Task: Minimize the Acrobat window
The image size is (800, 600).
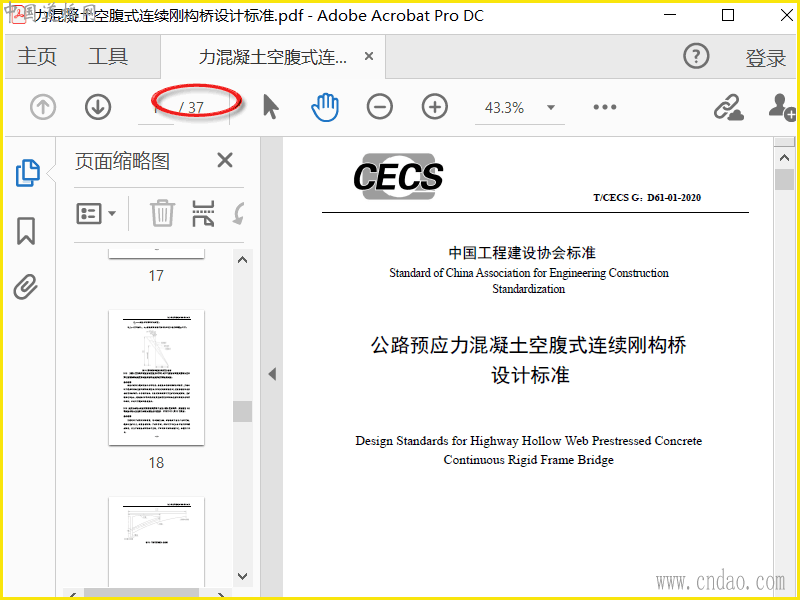Action: coord(670,15)
